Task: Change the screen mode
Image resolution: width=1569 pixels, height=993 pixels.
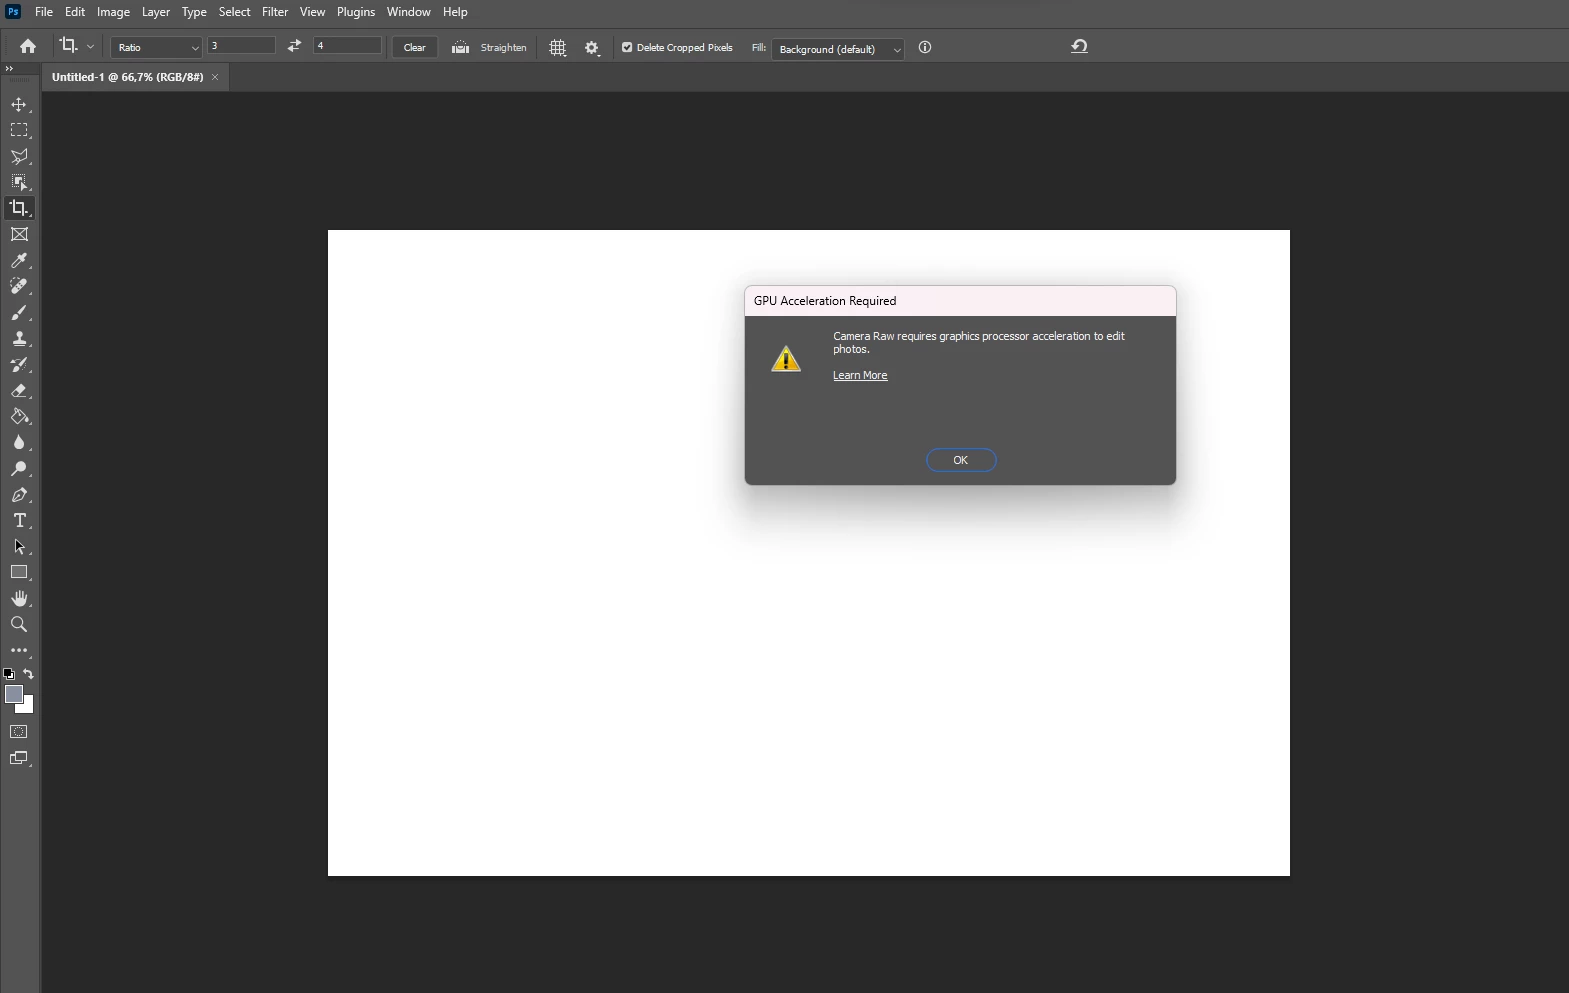Action: (19, 759)
